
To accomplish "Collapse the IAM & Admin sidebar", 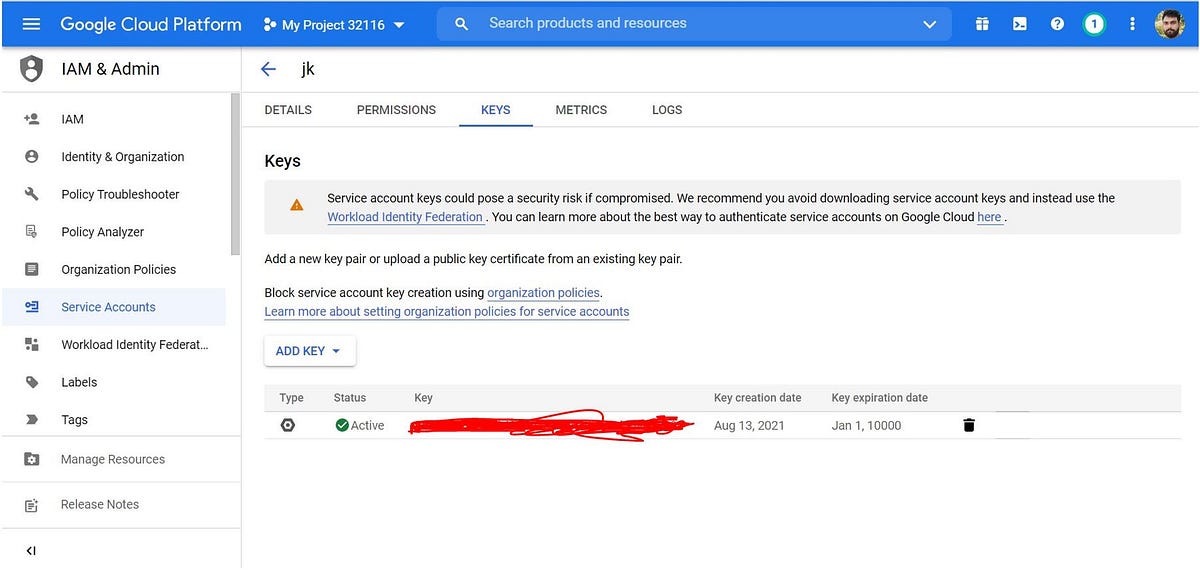I will tap(30, 550).
